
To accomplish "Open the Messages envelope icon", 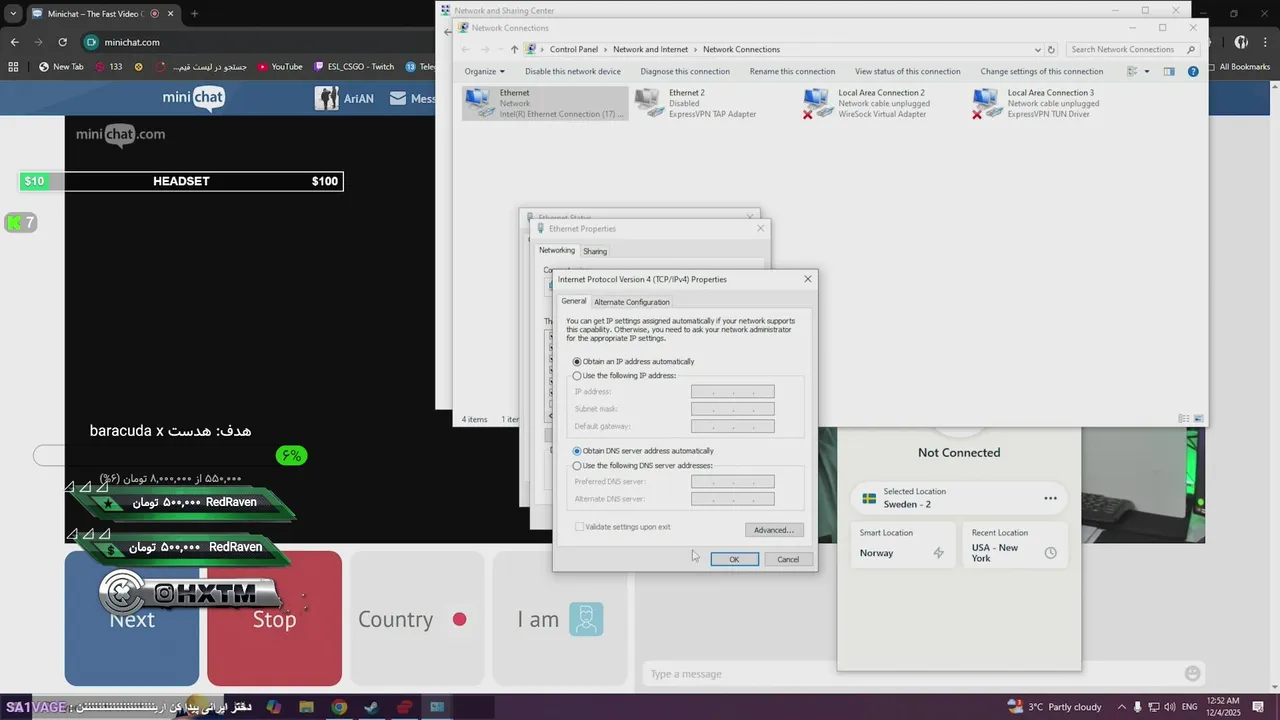I will (398, 98).
